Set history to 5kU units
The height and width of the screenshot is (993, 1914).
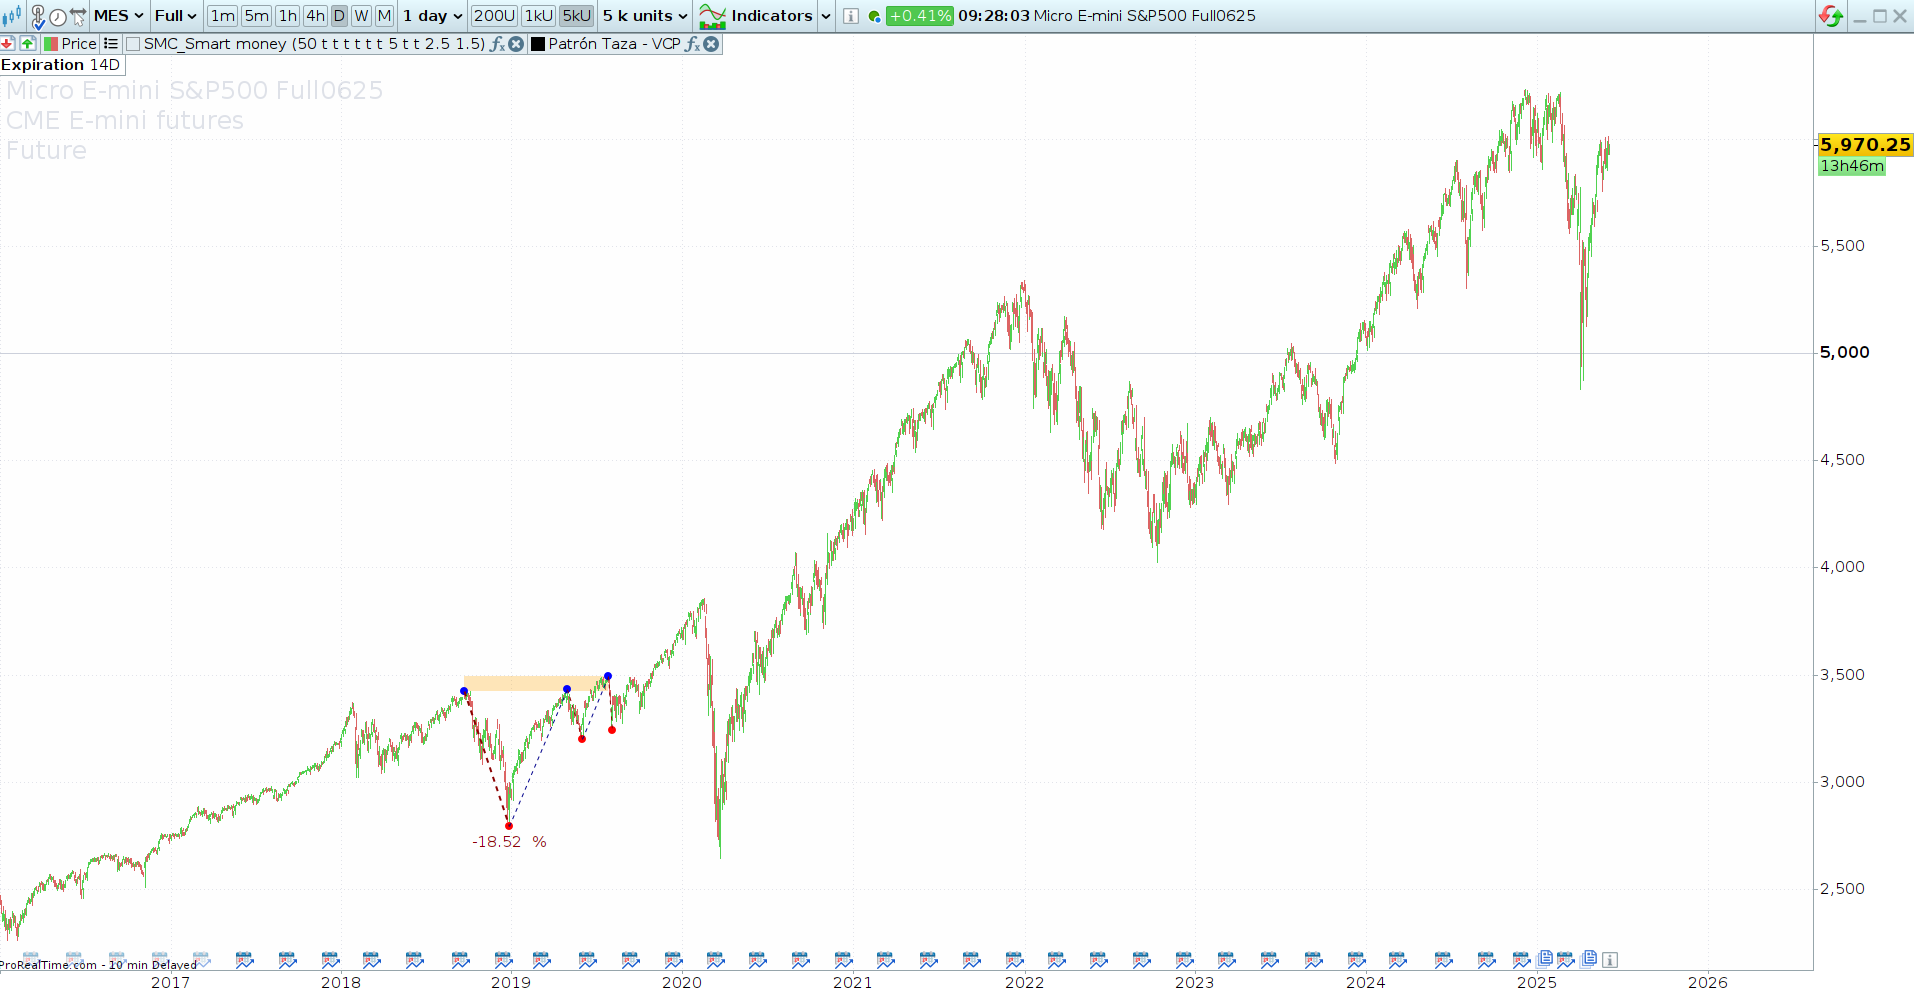coord(577,16)
